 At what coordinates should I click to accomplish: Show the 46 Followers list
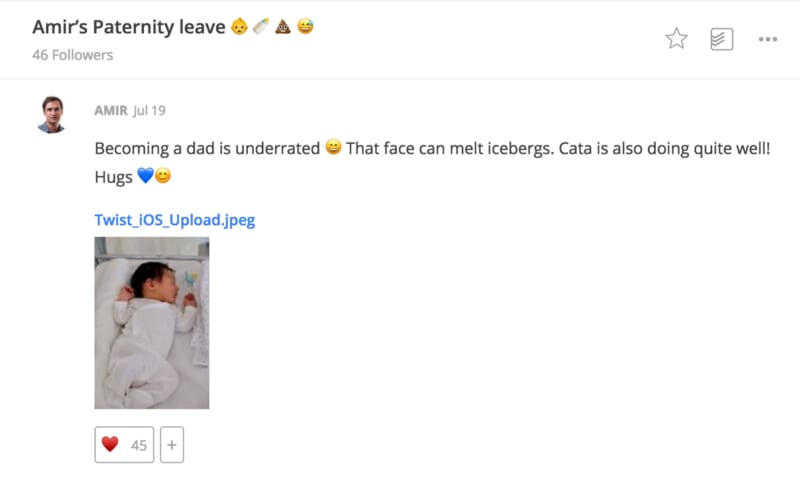[72, 55]
